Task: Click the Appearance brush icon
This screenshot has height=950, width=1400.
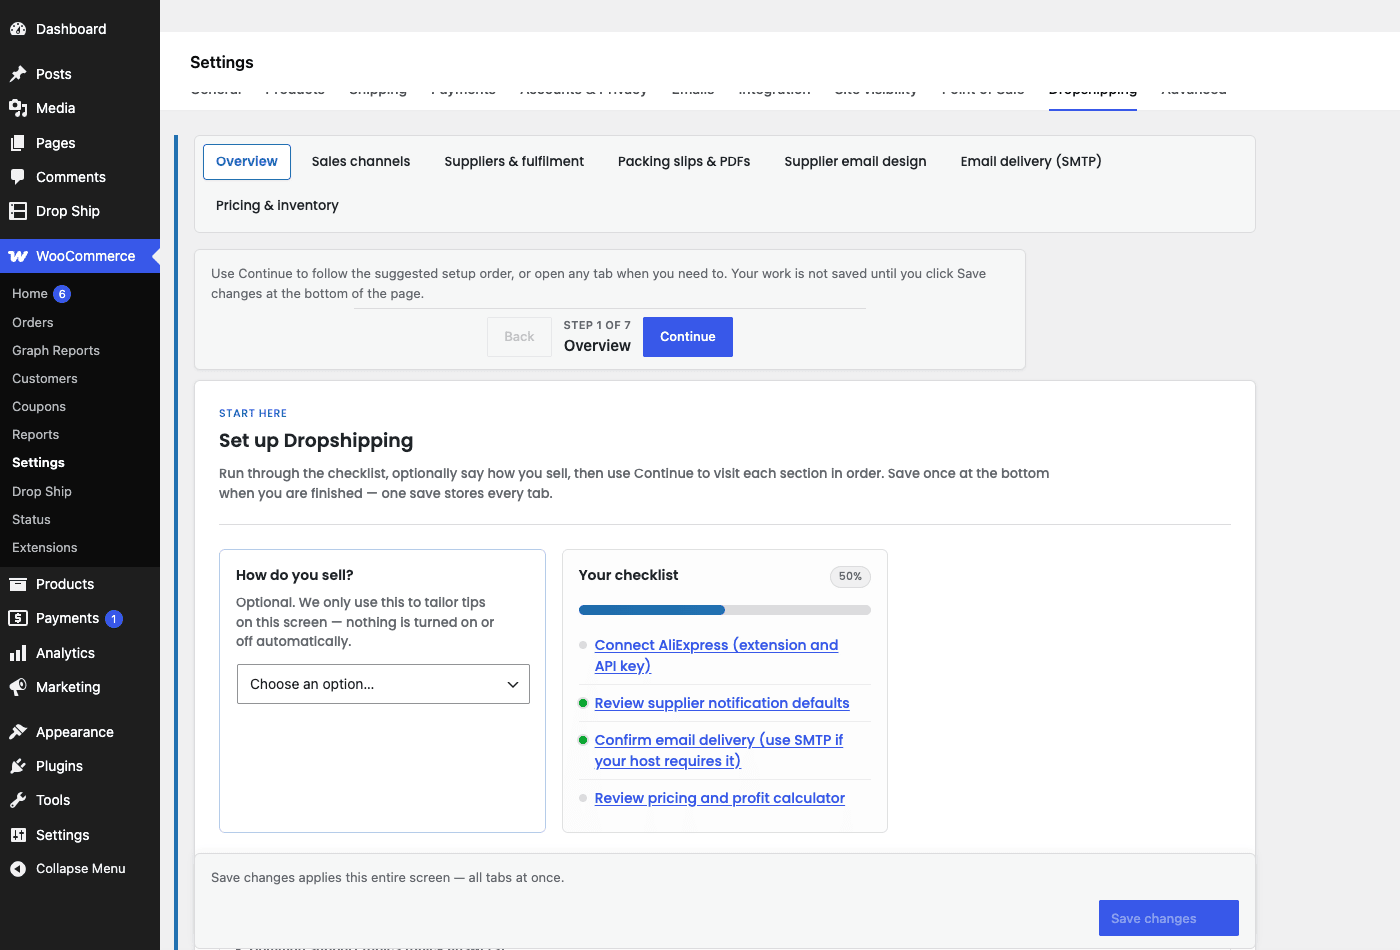Action: coord(18,732)
